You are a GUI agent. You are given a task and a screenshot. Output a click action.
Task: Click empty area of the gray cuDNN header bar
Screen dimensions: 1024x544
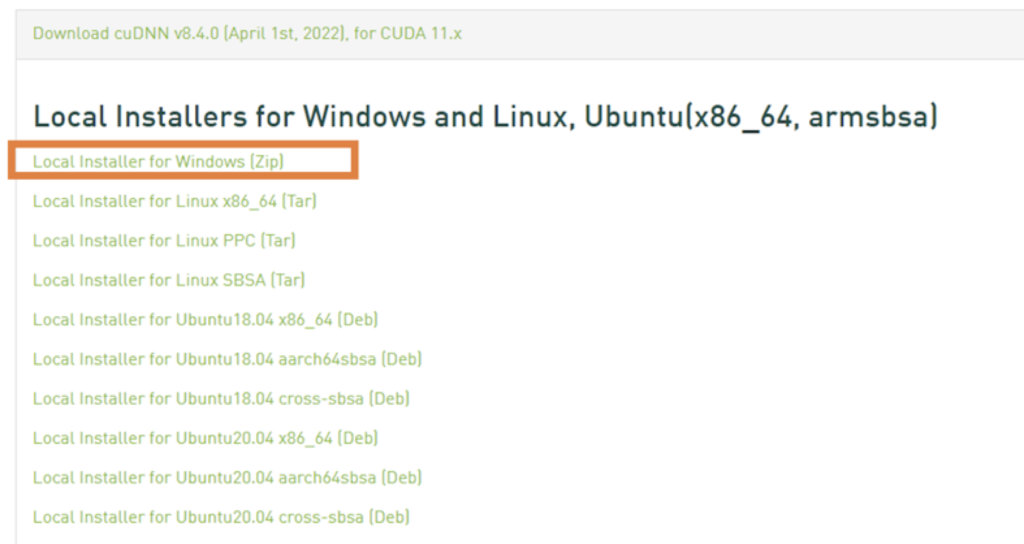click(x=738, y=34)
